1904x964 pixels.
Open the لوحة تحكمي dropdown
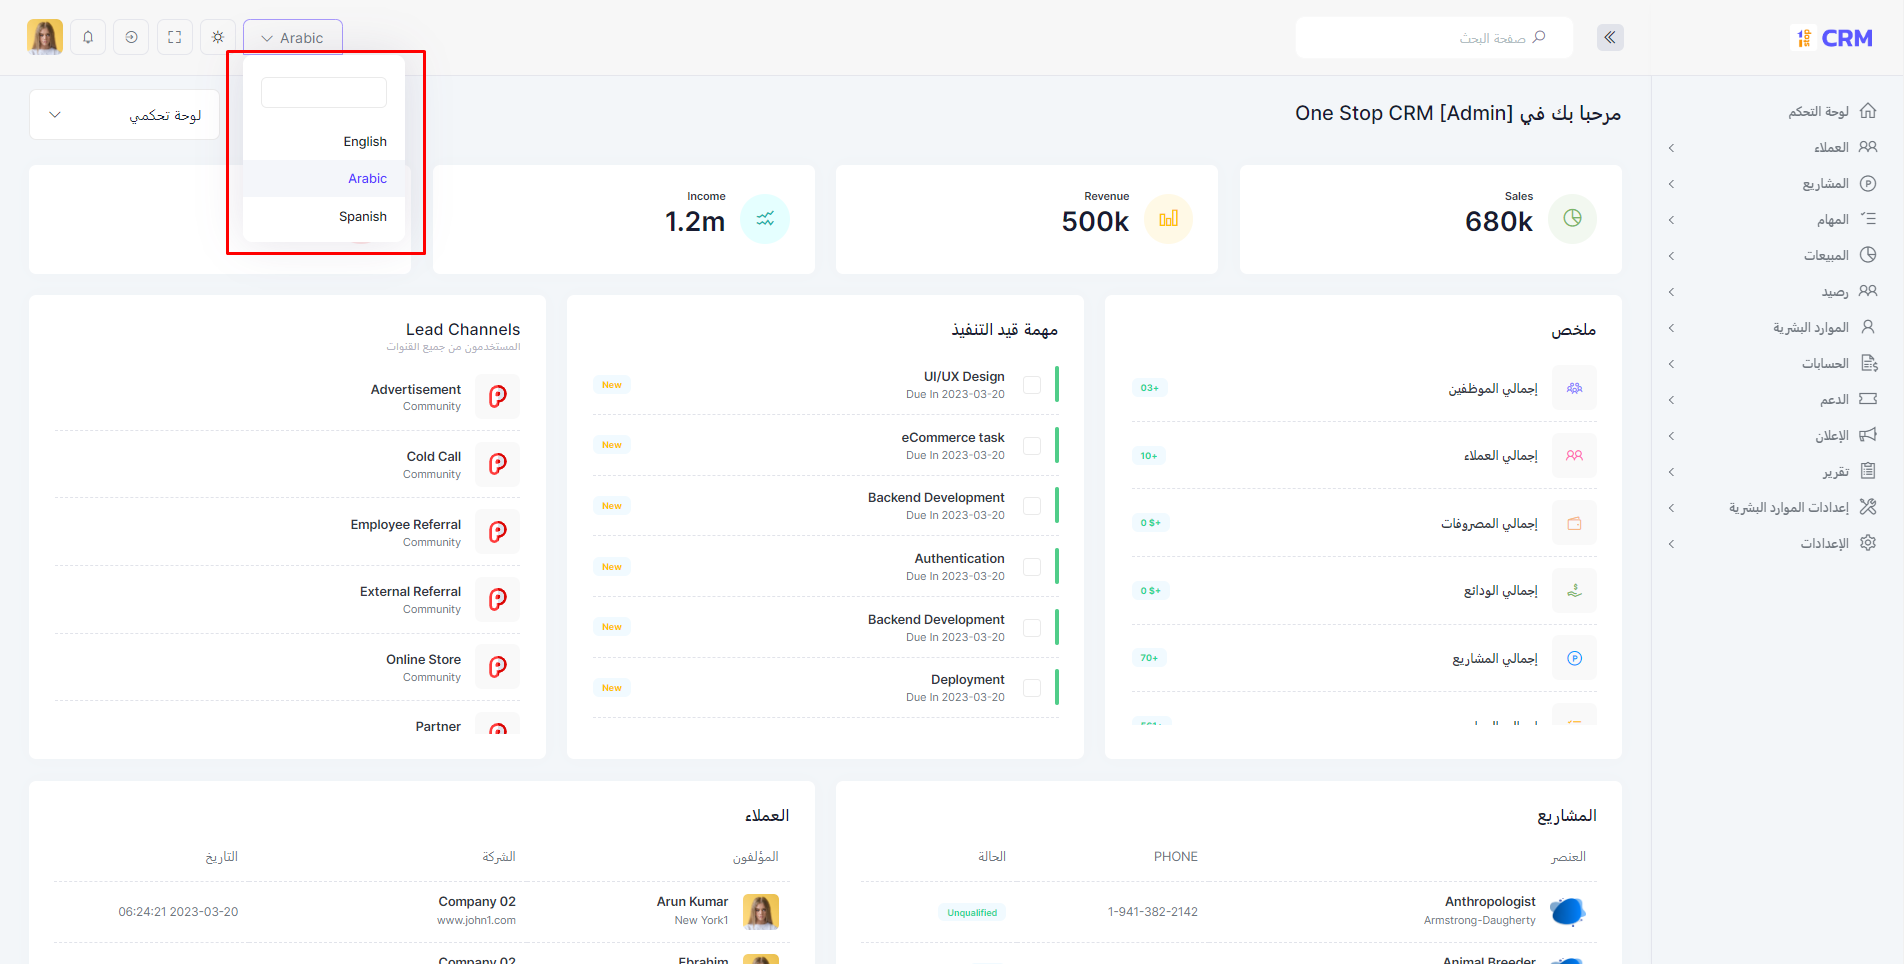[124, 114]
